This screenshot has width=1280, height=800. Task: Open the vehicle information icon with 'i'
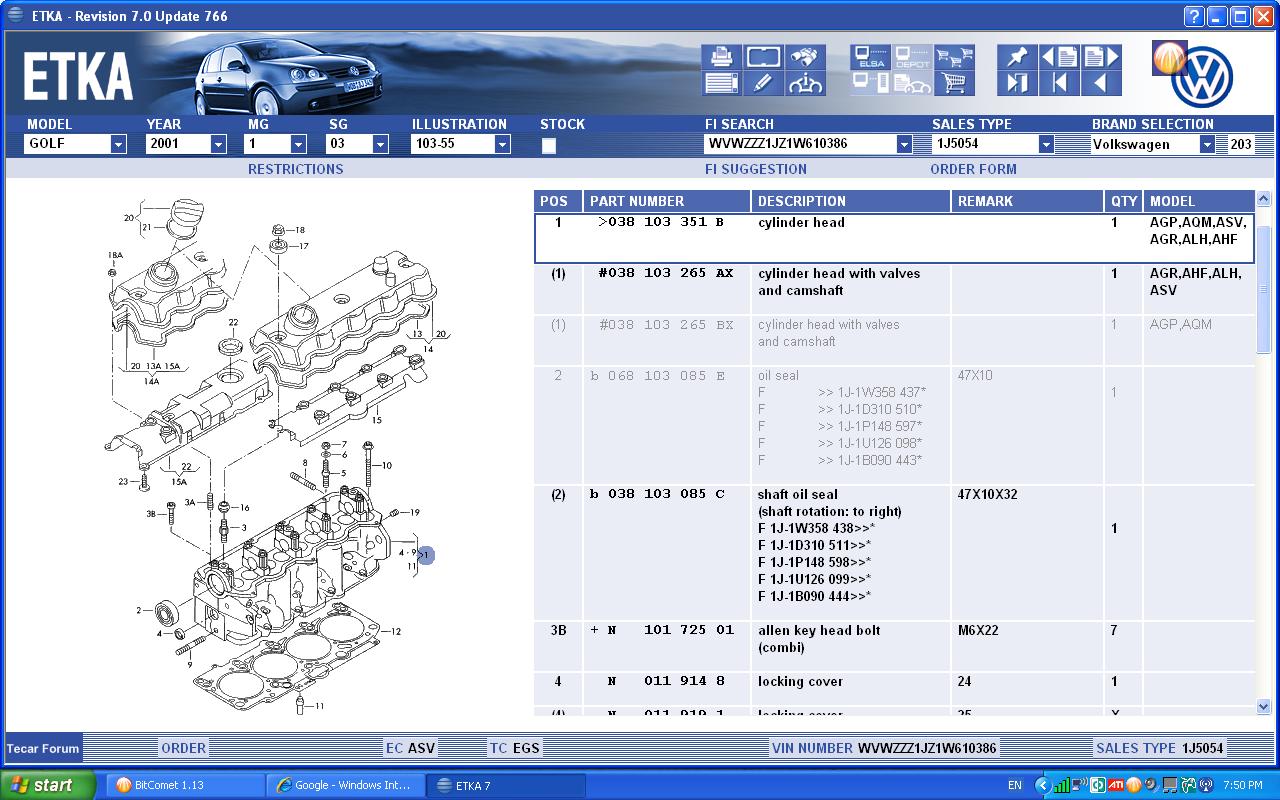(x=805, y=83)
